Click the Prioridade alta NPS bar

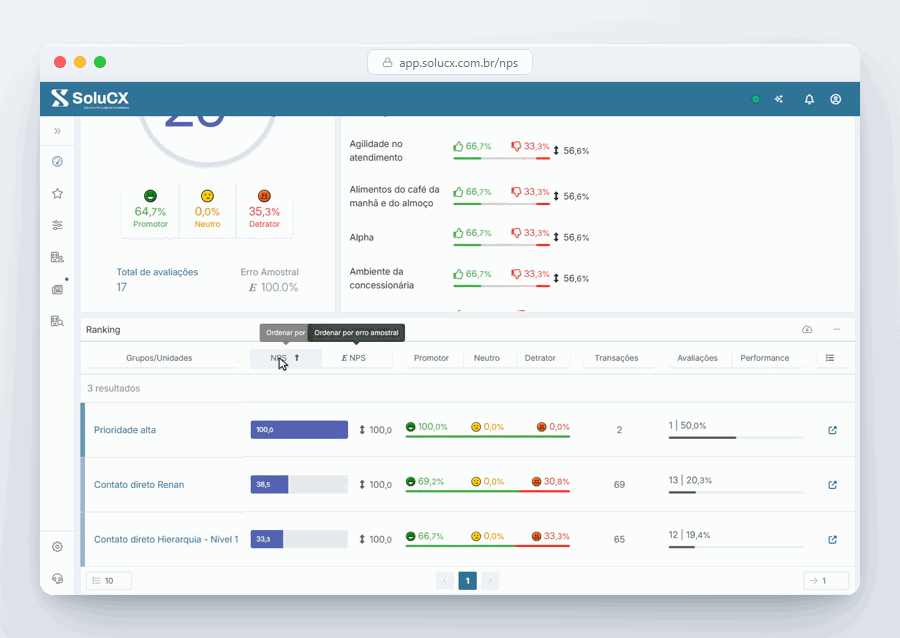pyautogui.click(x=299, y=430)
